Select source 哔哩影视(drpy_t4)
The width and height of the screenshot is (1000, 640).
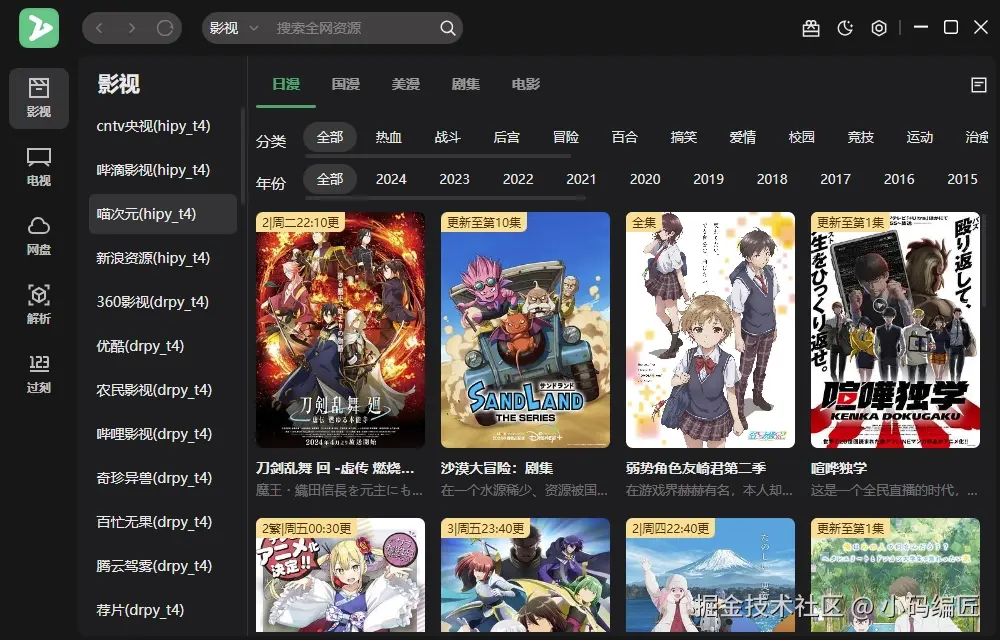pyautogui.click(x=163, y=434)
